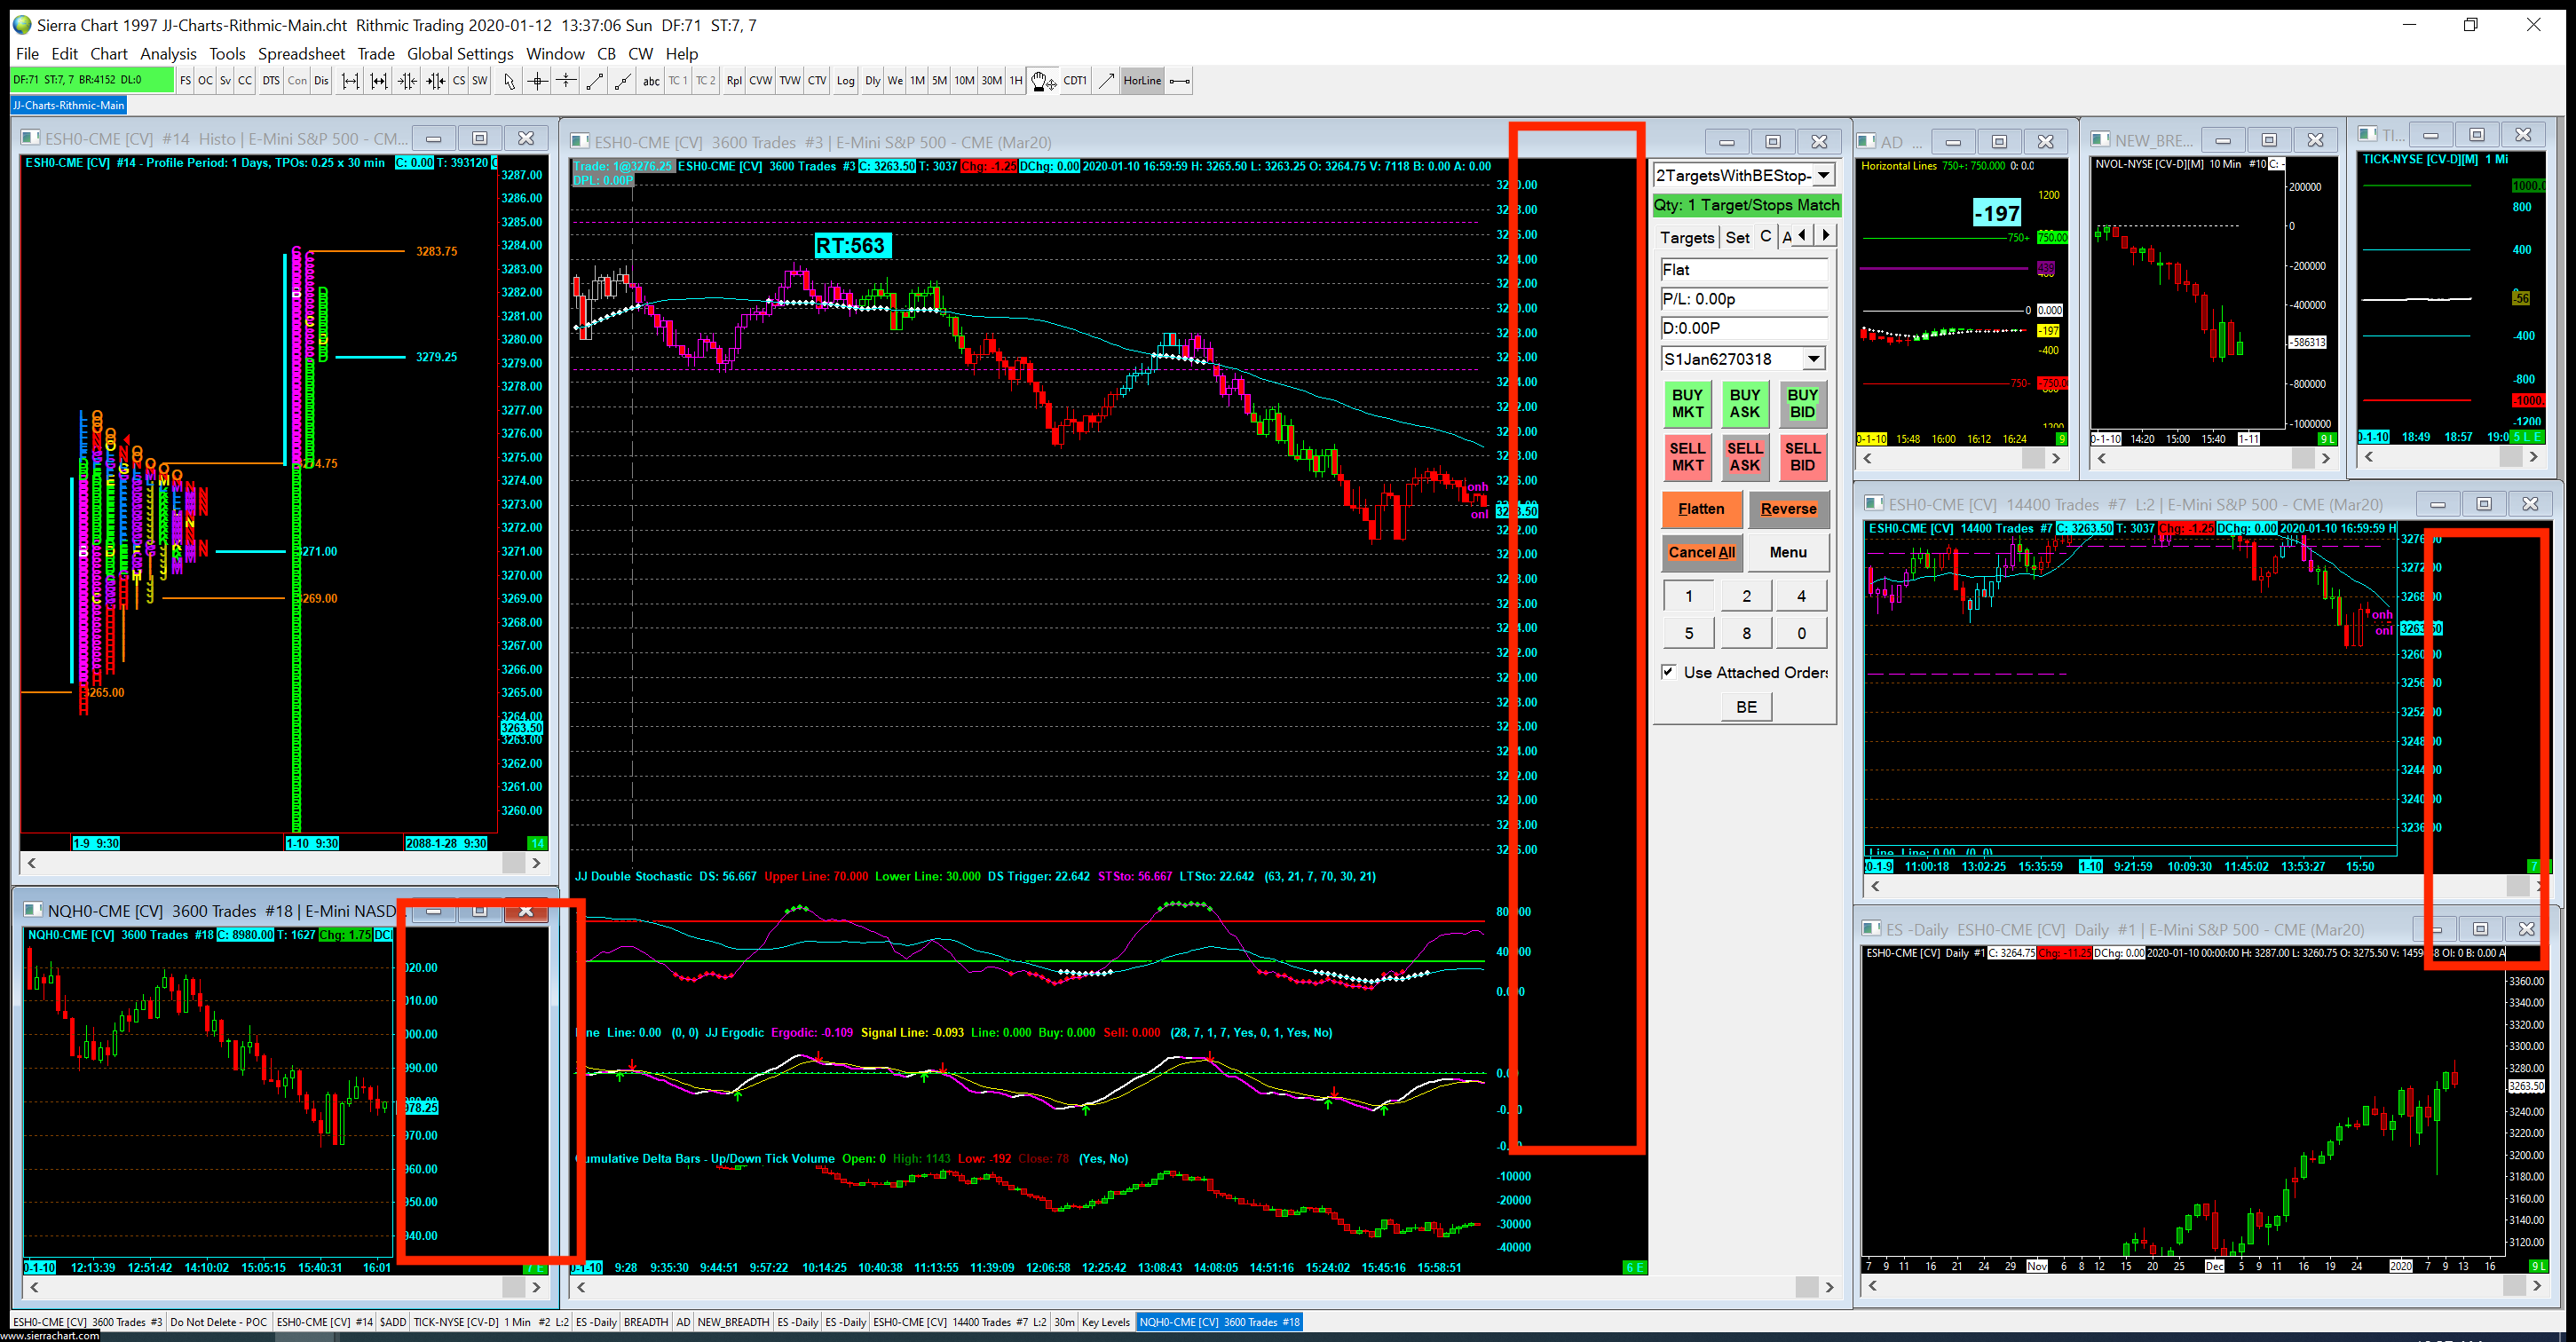The image size is (2576, 1342).
Task: Open the Global Settings menu
Action: (460, 54)
